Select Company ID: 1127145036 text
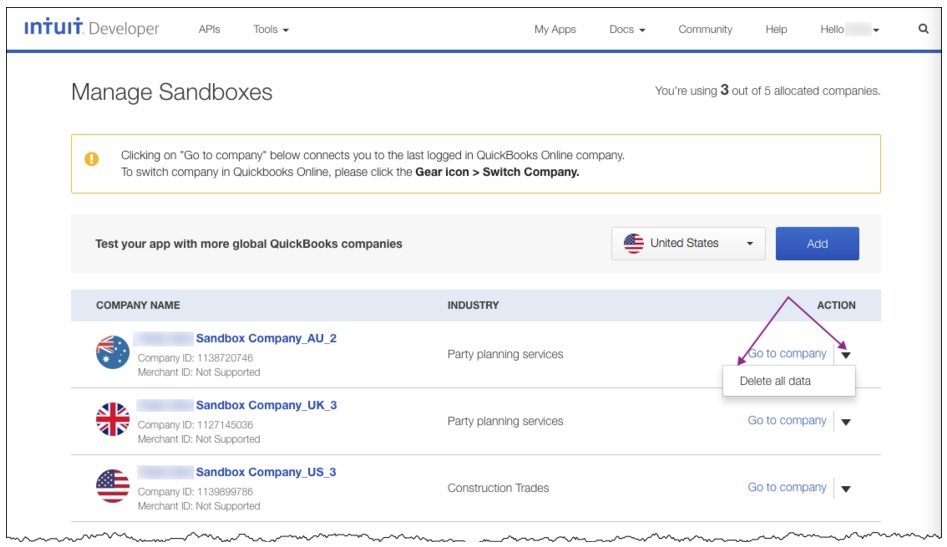The width and height of the screenshot is (947, 547). tap(195, 424)
